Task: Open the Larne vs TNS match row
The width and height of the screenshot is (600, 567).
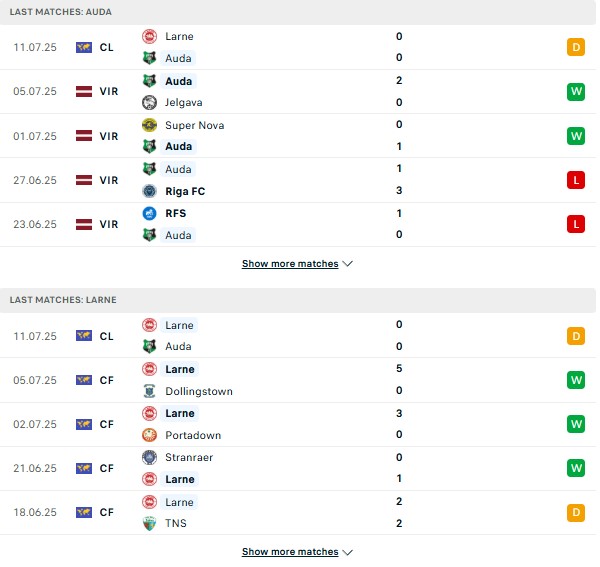Action: (298, 513)
